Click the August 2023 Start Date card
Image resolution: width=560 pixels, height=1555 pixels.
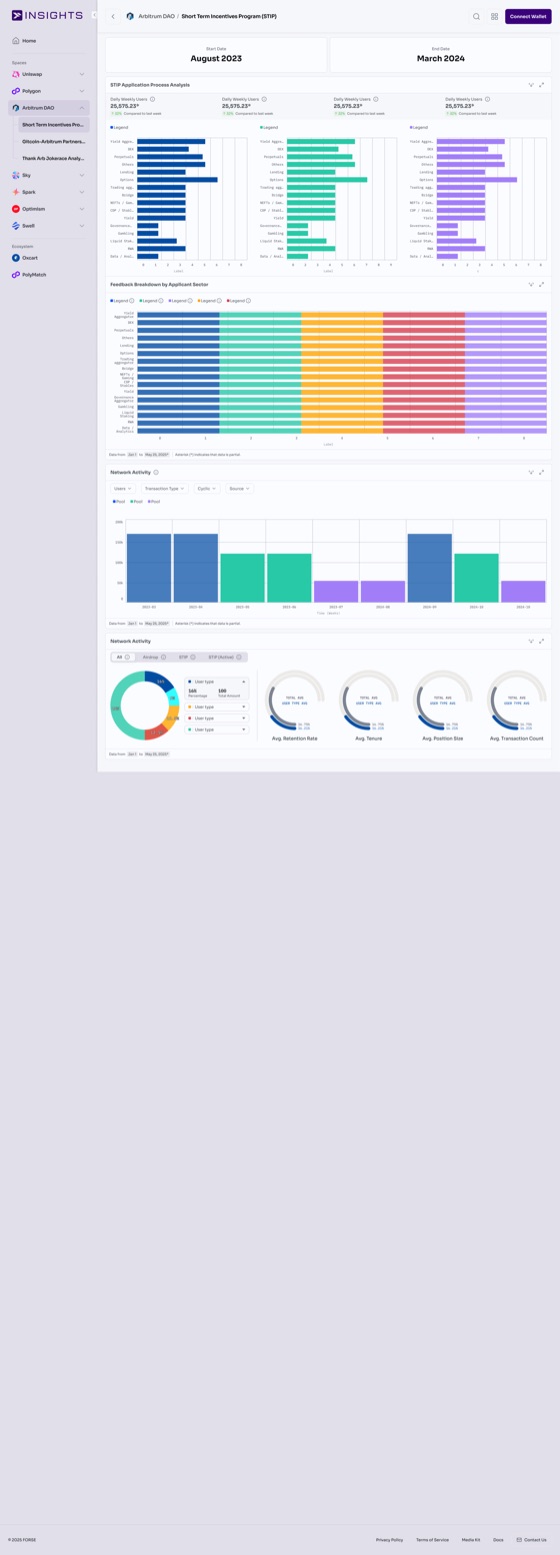(x=216, y=55)
